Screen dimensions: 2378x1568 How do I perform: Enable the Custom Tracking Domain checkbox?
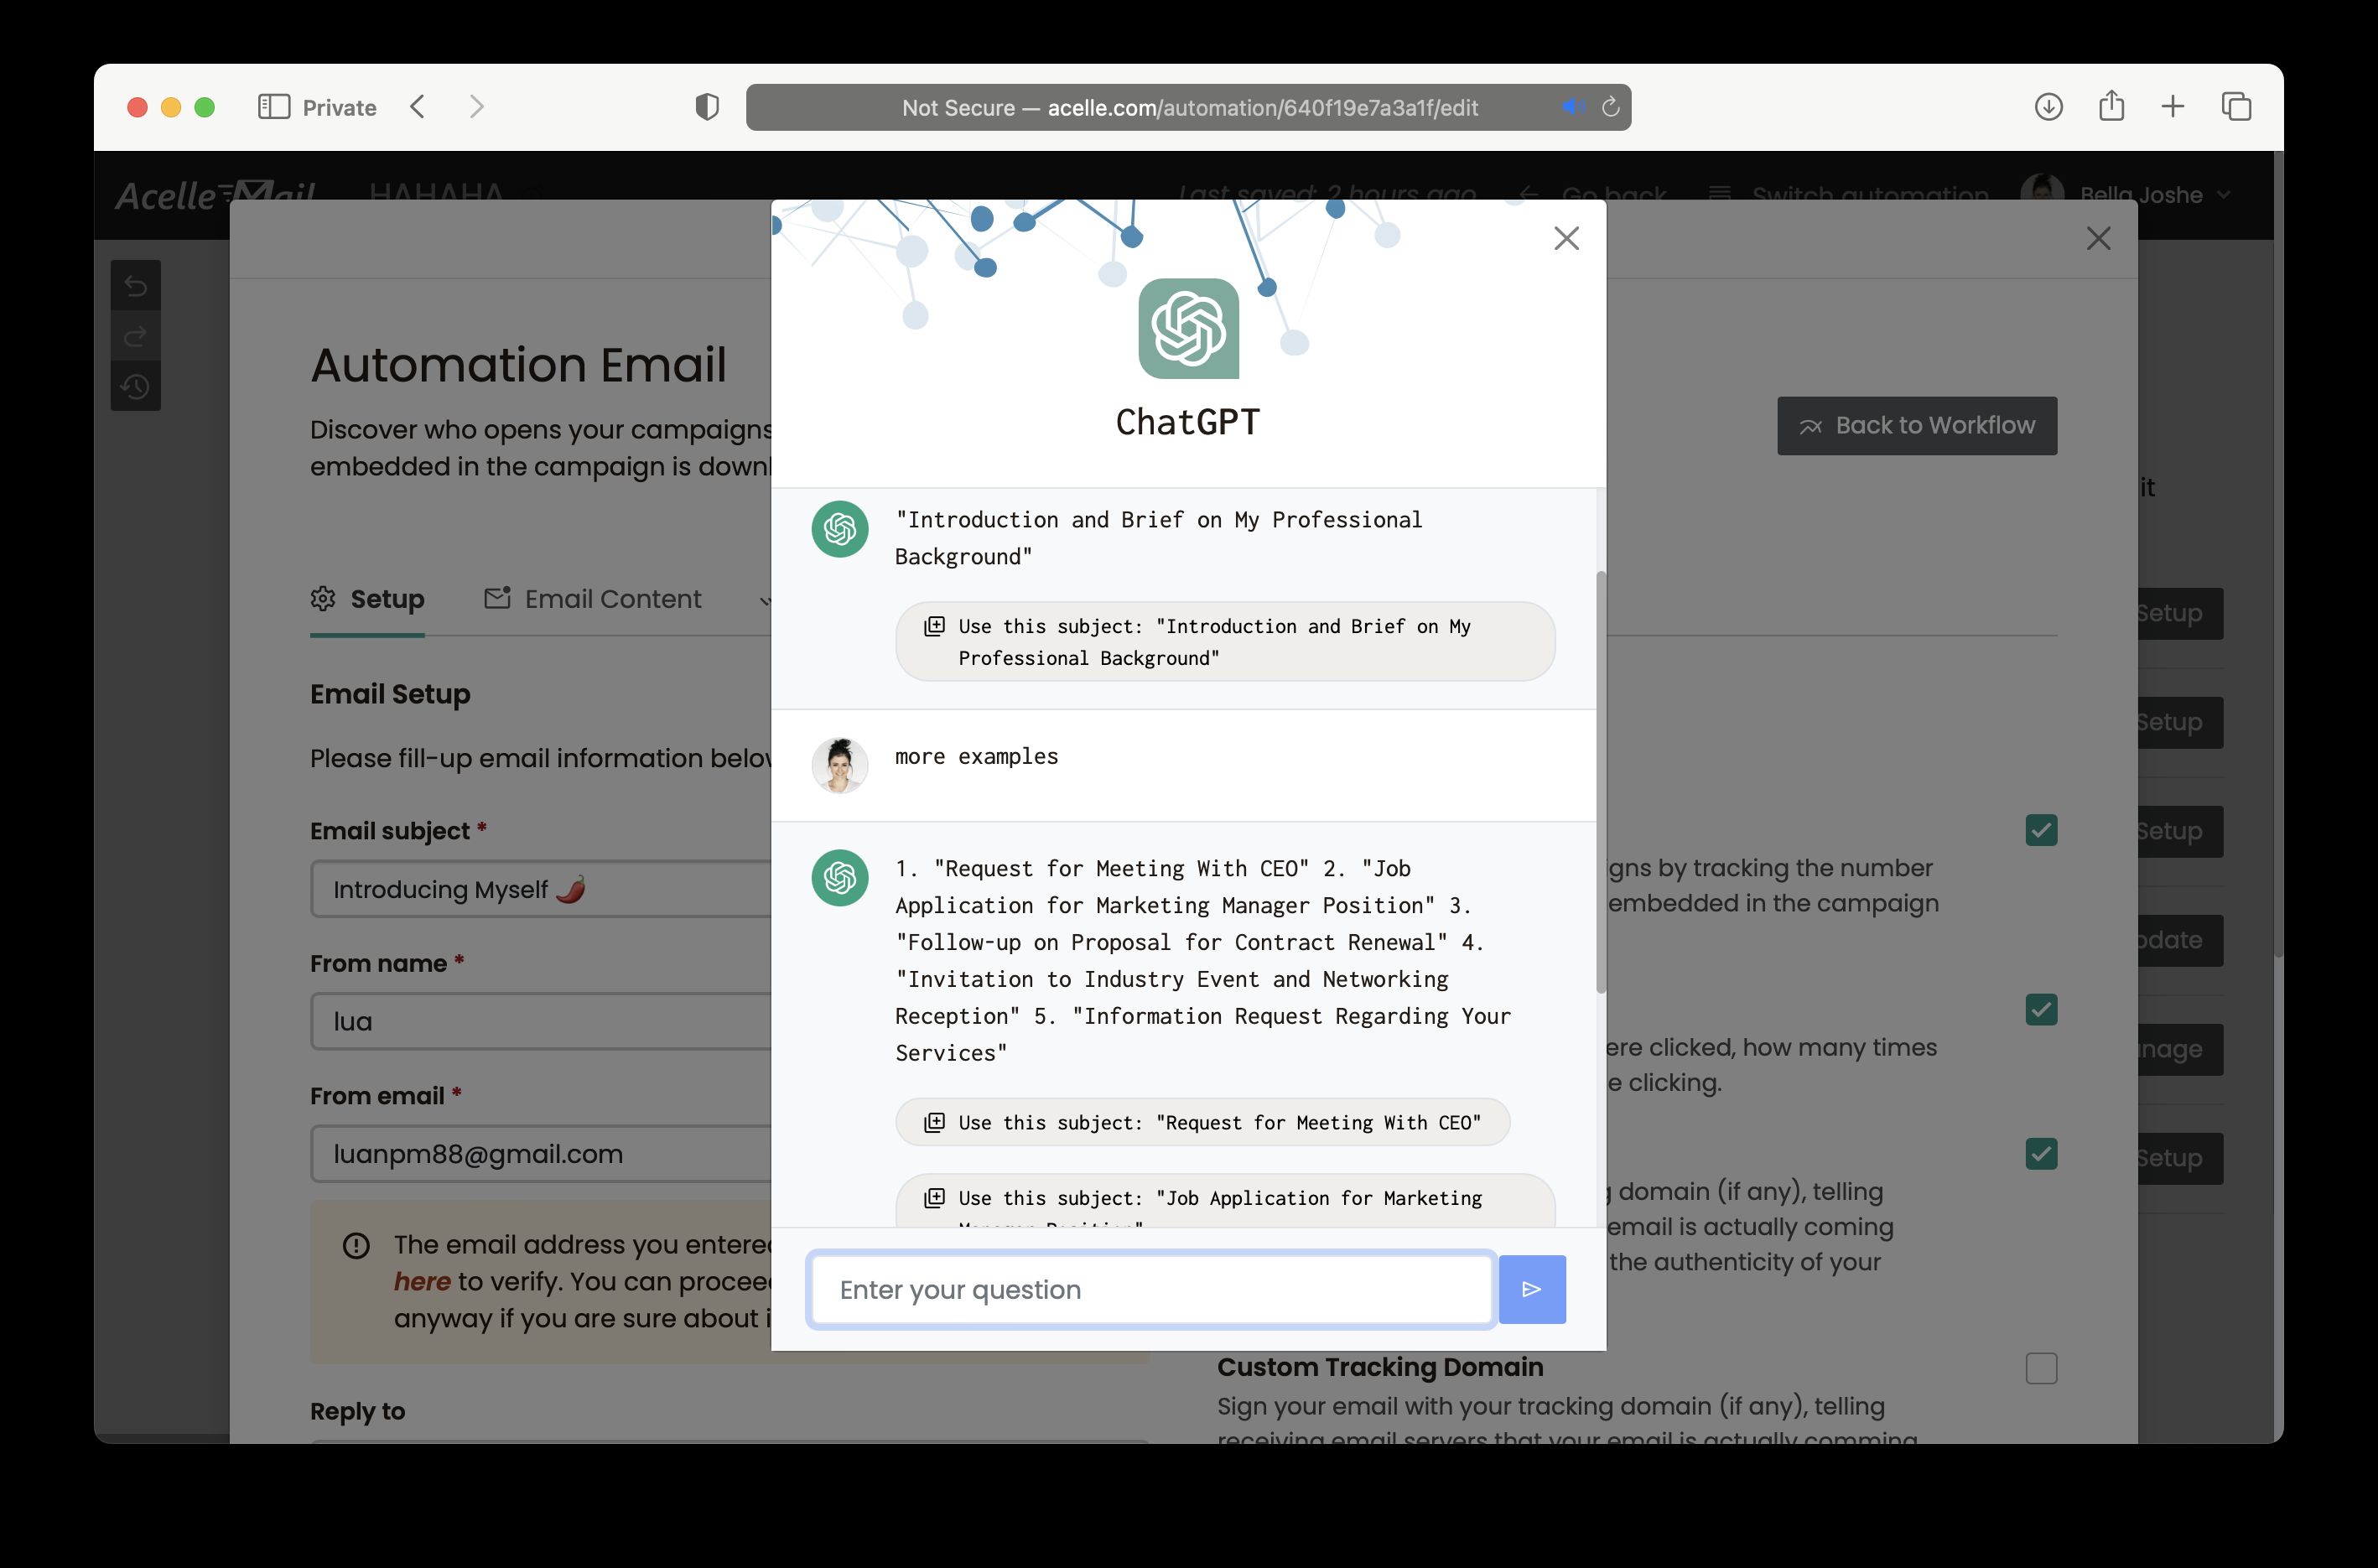(2040, 1368)
